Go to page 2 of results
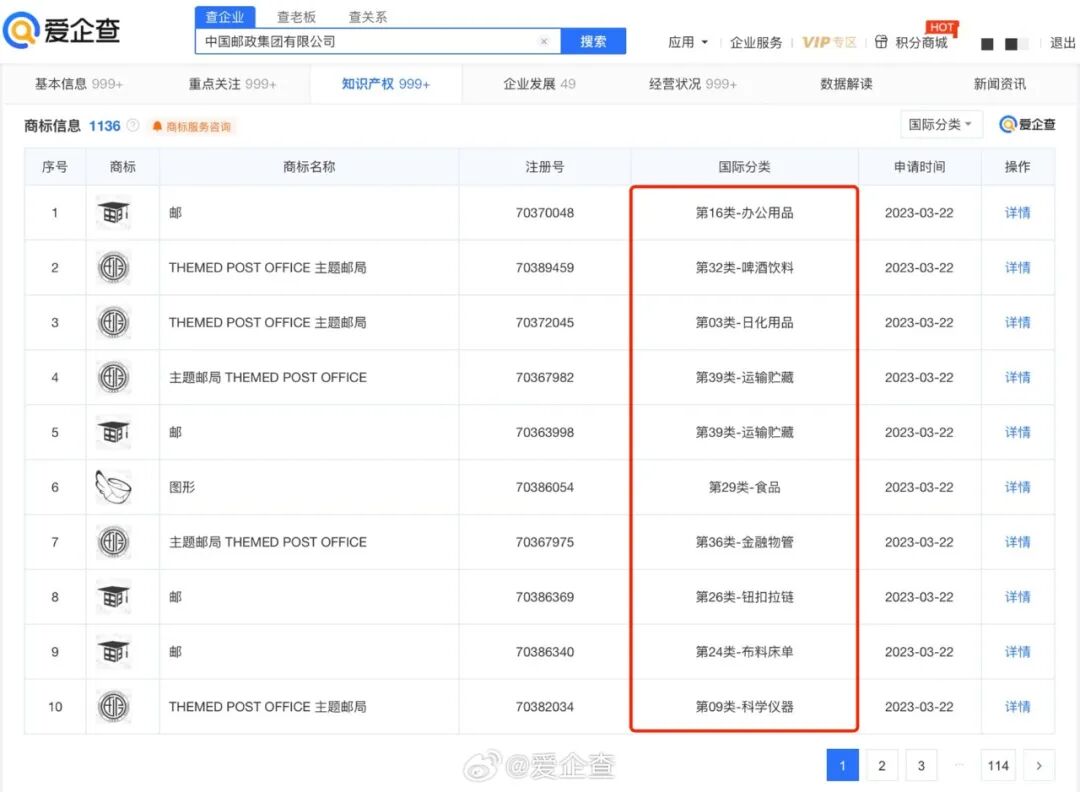 pos(881,765)
